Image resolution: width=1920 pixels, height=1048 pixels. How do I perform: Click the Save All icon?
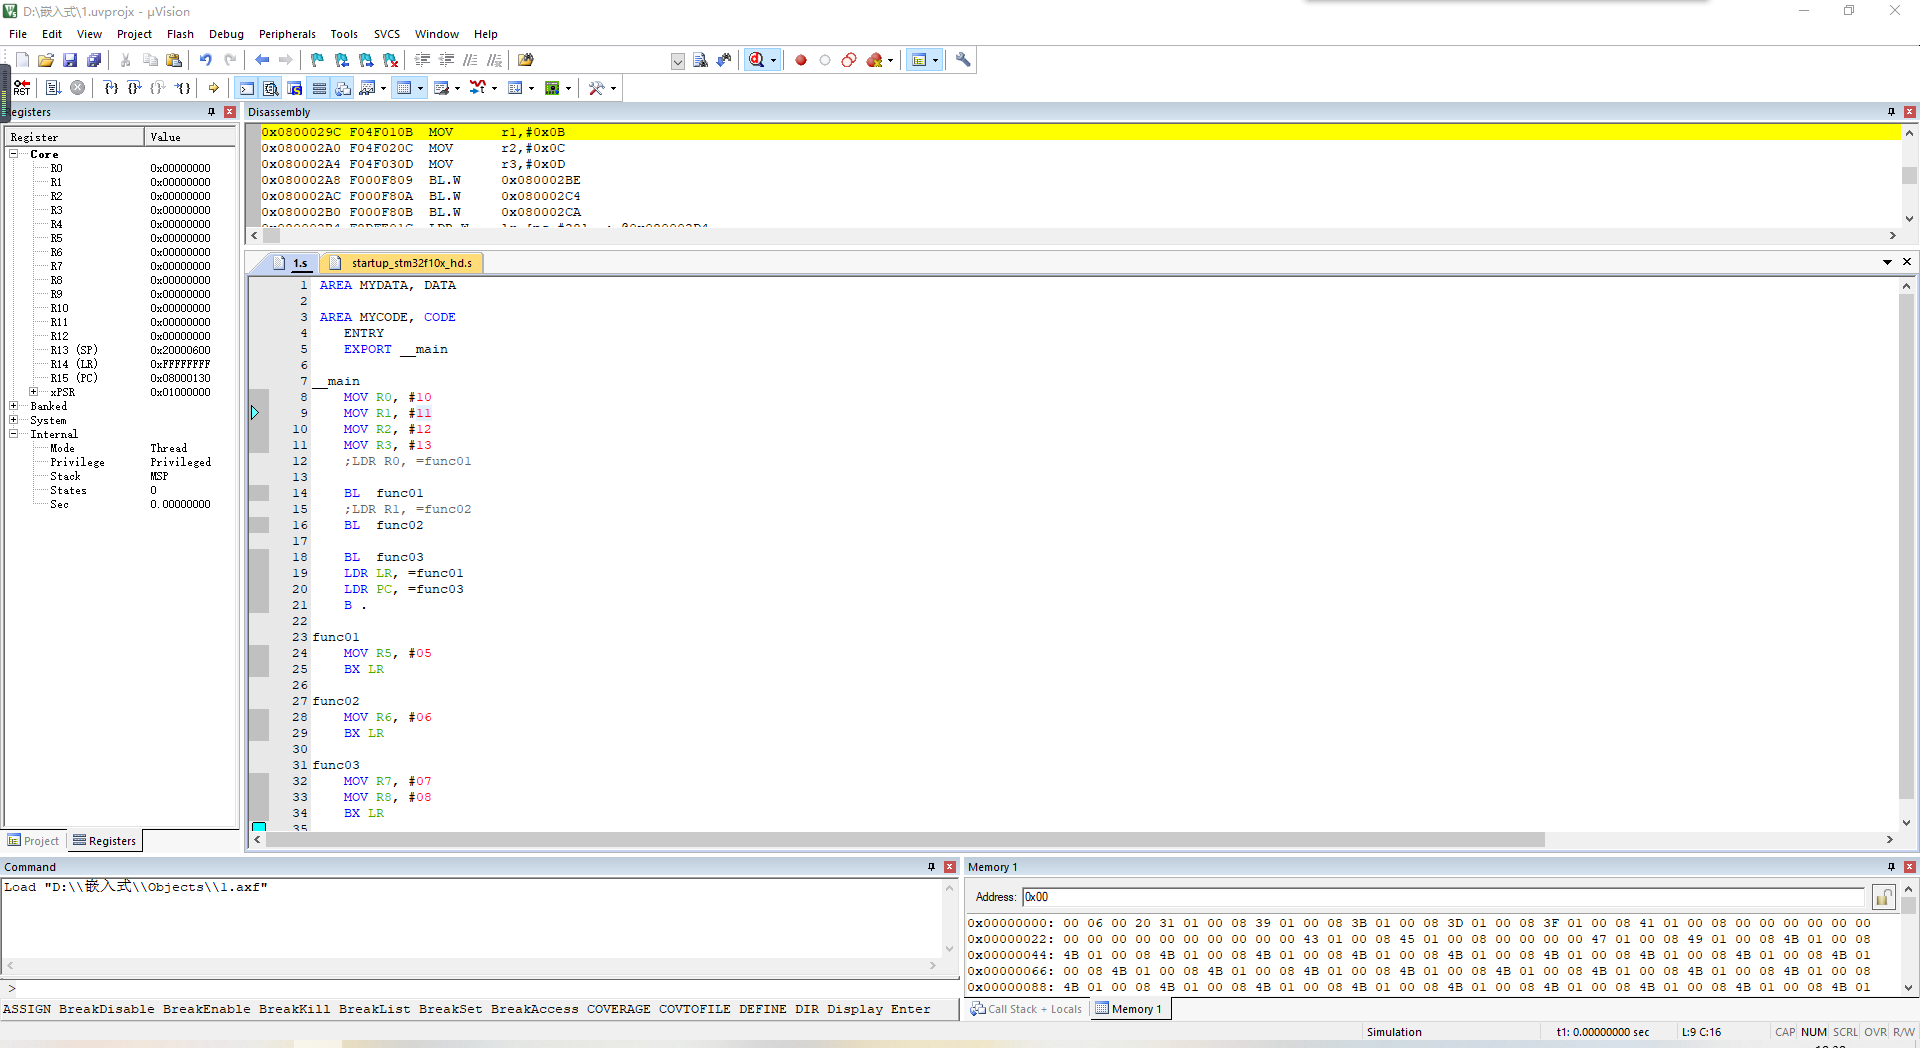(x=94, y=60)
